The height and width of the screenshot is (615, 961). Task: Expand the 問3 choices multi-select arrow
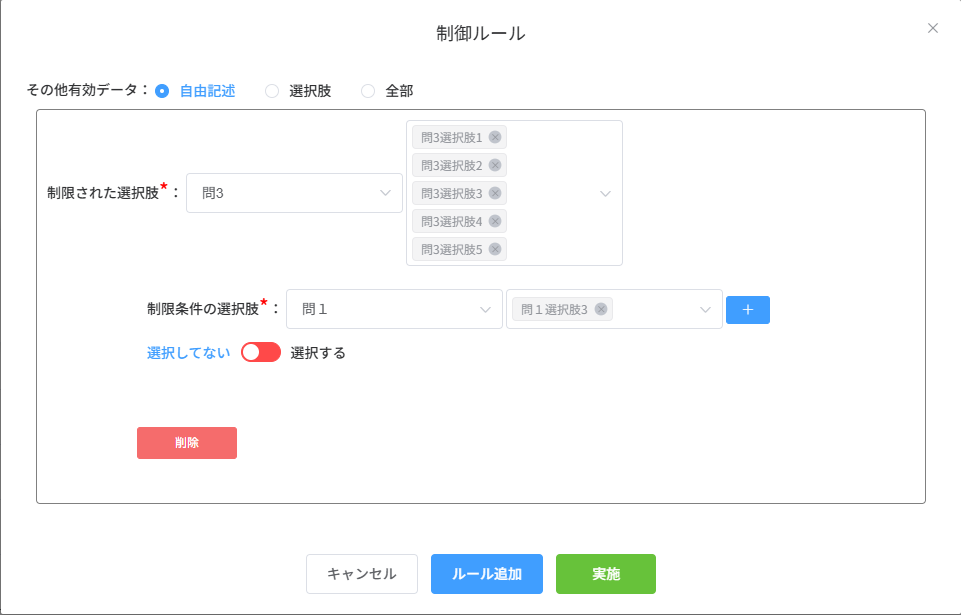click(605, 194)
